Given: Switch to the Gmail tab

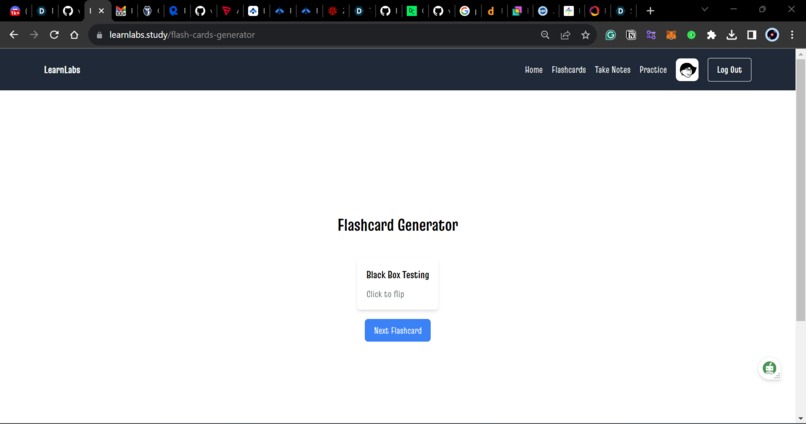Looking at the screenshot, I should [121, 11].
